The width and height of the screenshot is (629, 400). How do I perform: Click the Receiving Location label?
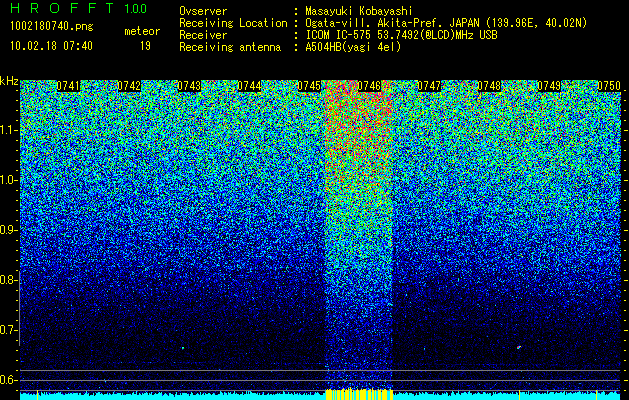(x=233, y=23)
